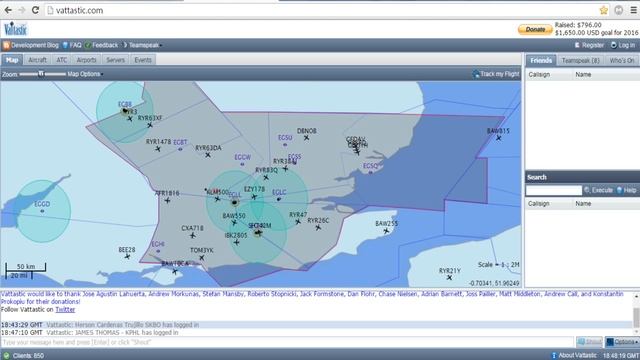
Task: Open the FAQ link
Action: (x=72, y=45)
